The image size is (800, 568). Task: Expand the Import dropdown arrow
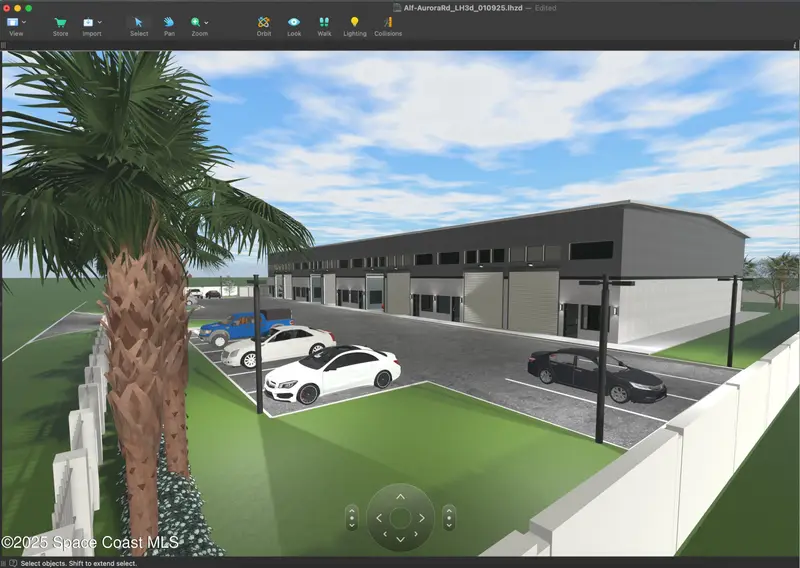99,22
